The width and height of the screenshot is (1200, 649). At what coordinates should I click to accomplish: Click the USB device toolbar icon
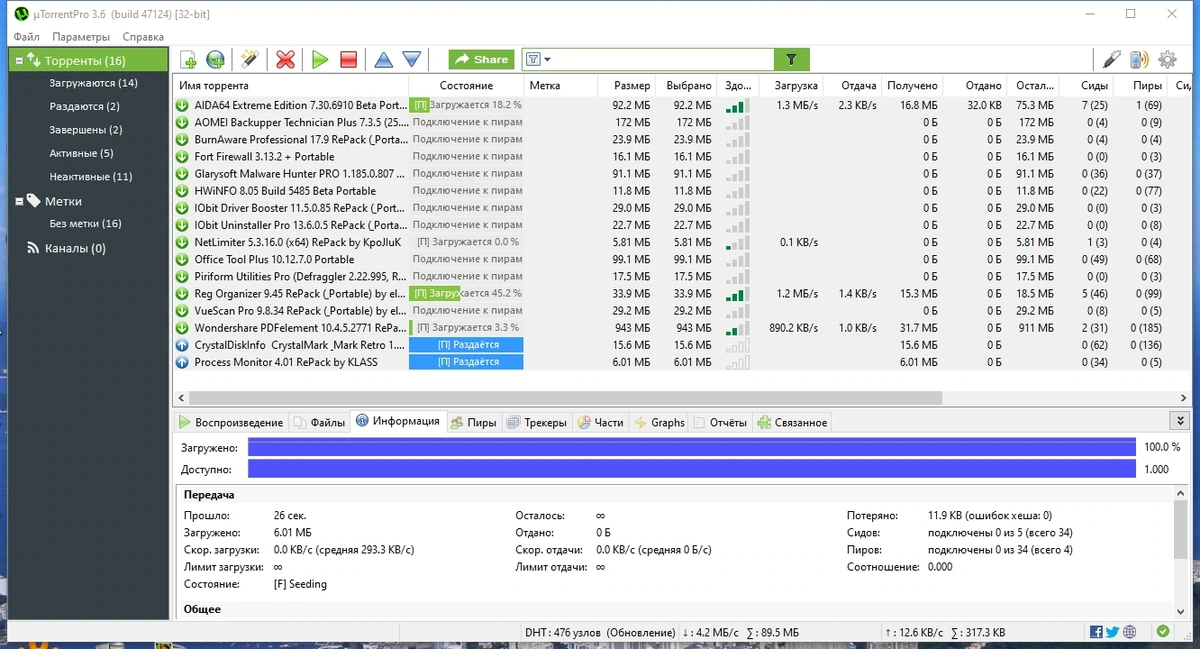tap(1110, 60)
